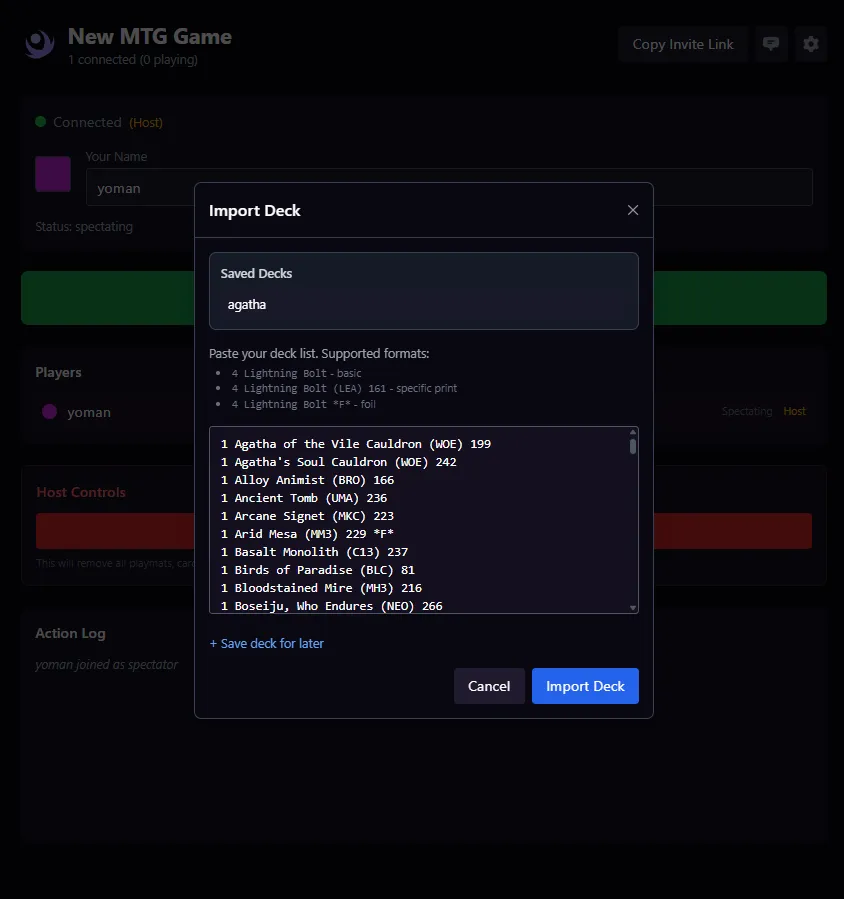Click the deck list scroll down arrow
Screen dimensions: 844x899
coord(632,608)
